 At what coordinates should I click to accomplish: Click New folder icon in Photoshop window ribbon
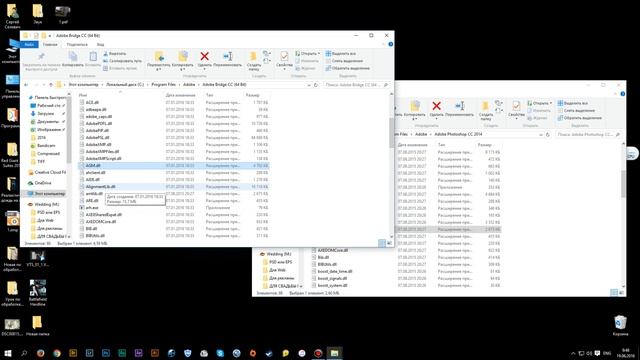[485, 106]
